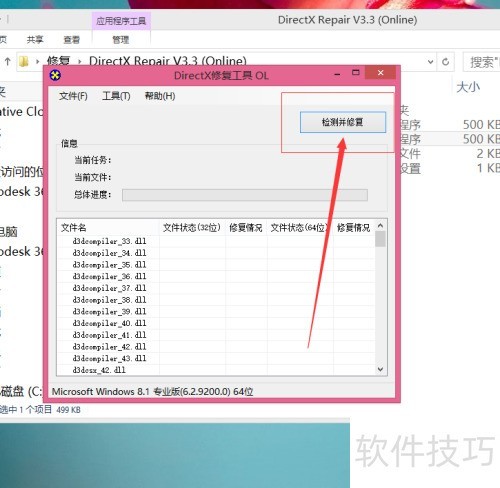Select the first 500 KB file row in Explorer
This screenshot has width=500, height=488.
click(x=450, y=125)
